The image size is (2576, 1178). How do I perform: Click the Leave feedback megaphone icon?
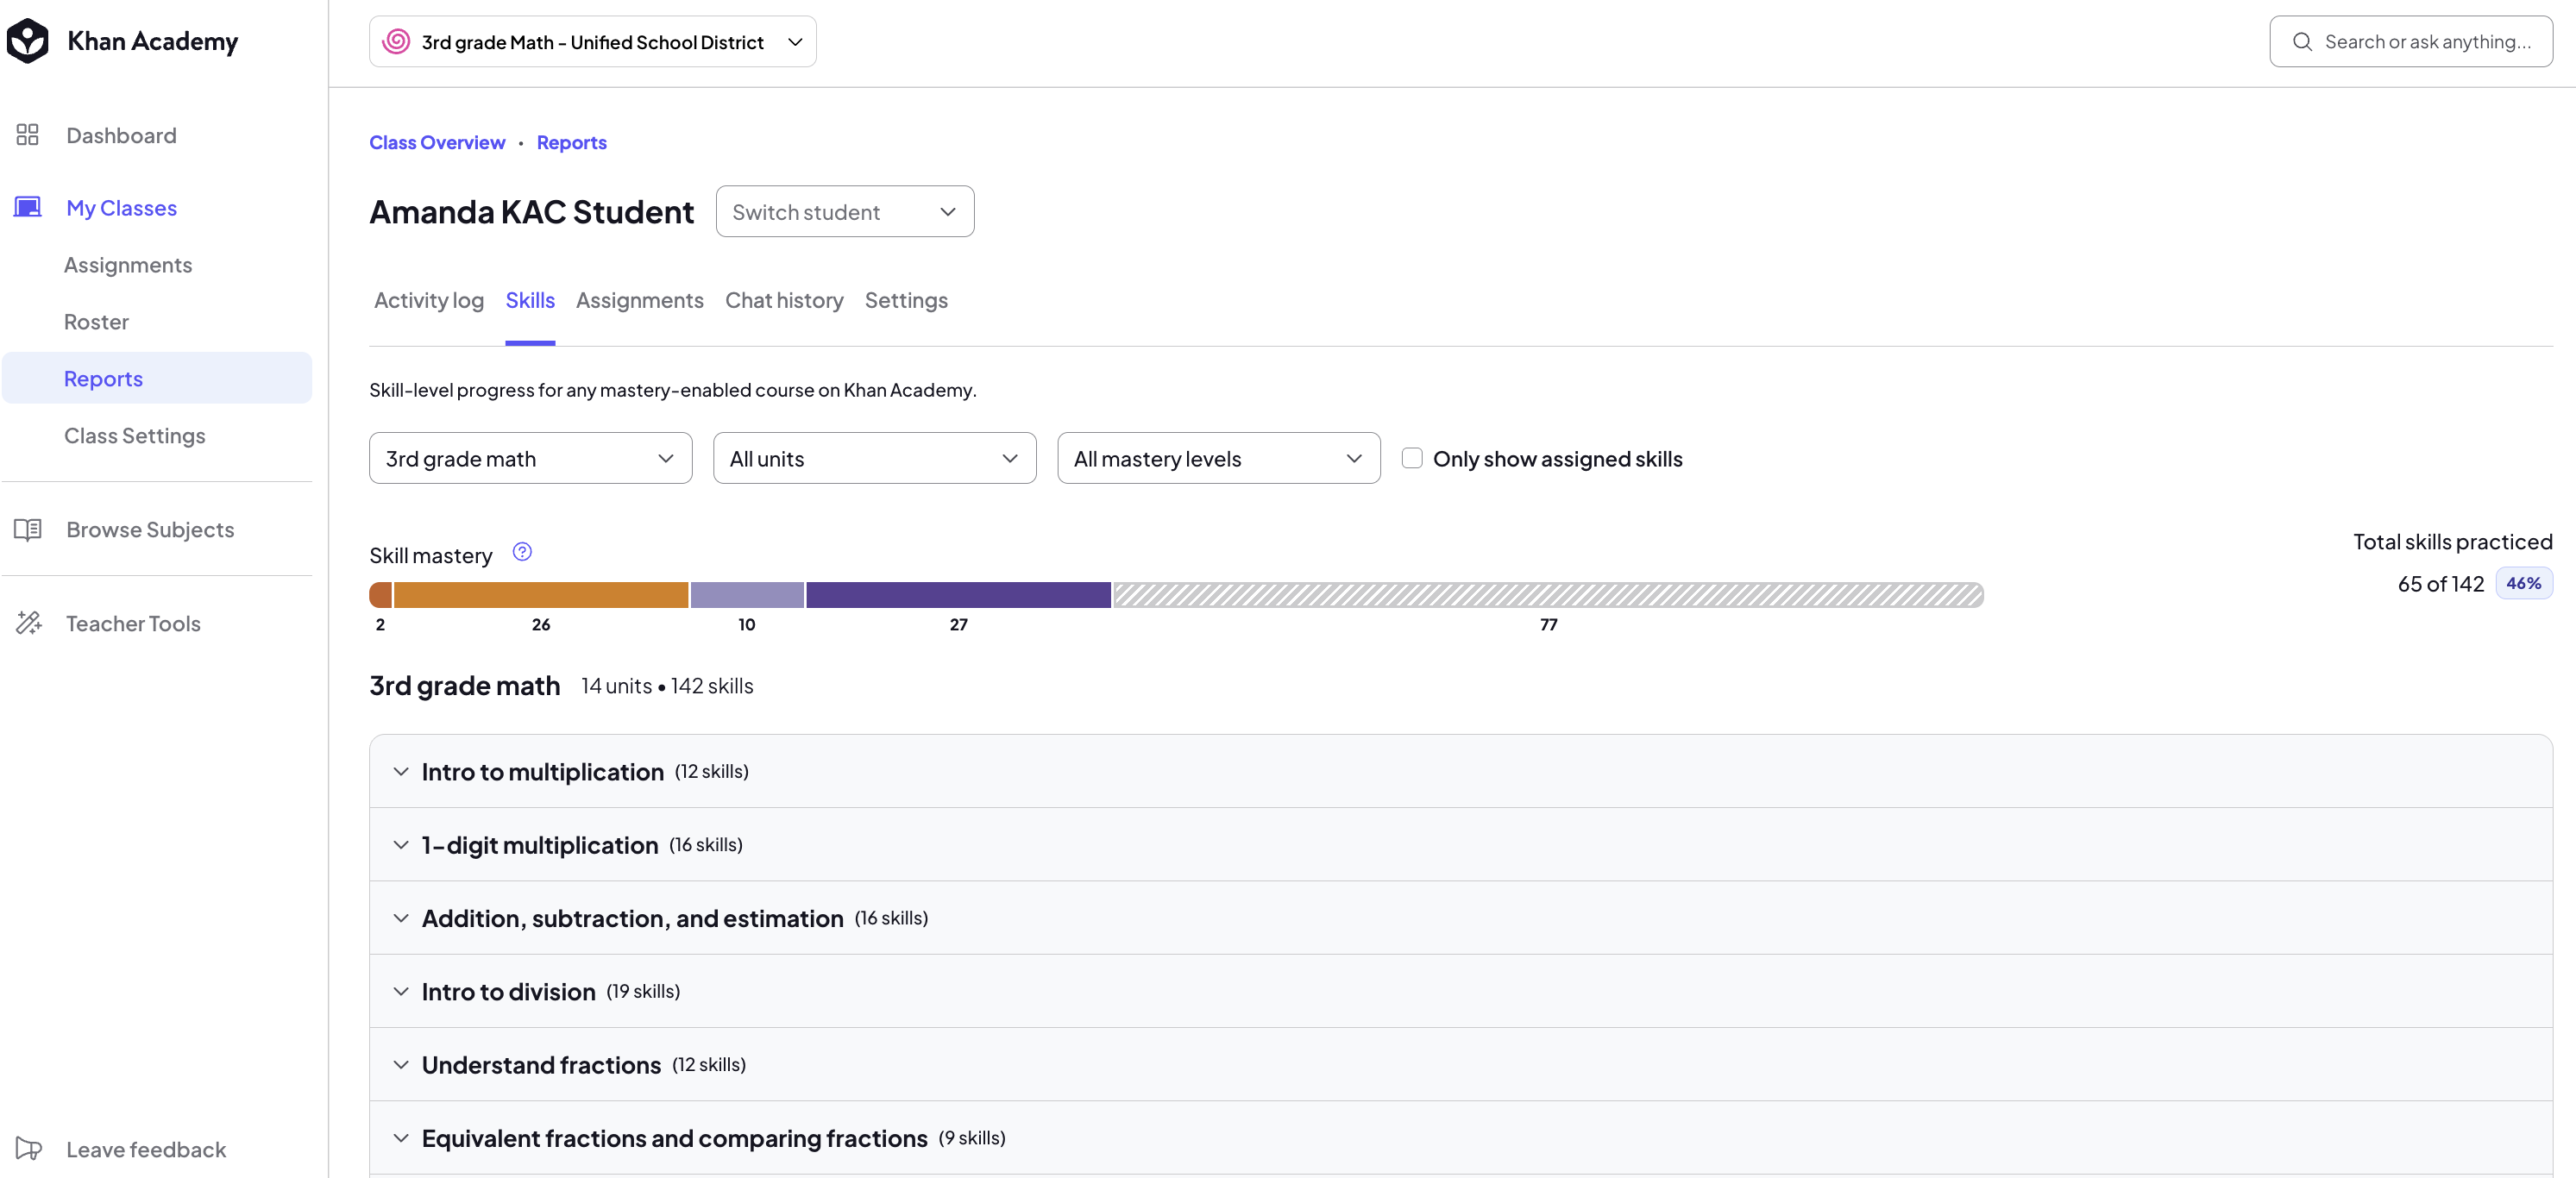pos(28,1149)
